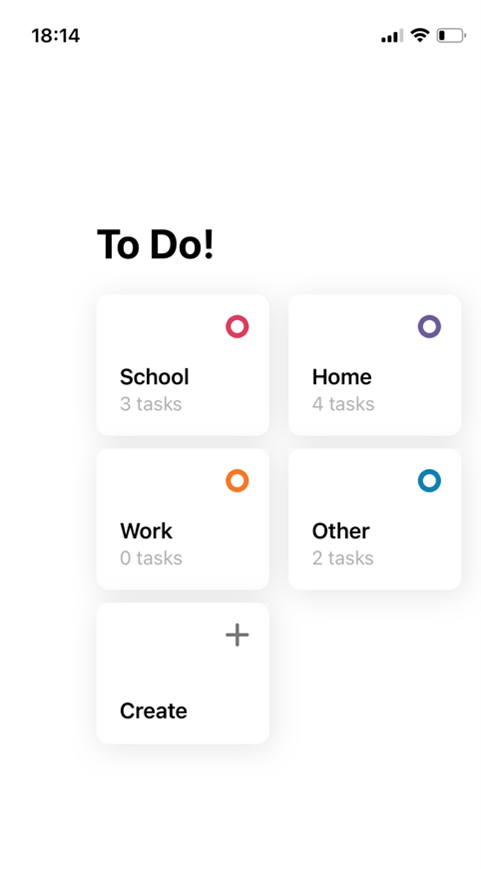Click the '3 tasks' count under School
The height and width of the screenshot is (869, 481).
click(x=151, y=404)
